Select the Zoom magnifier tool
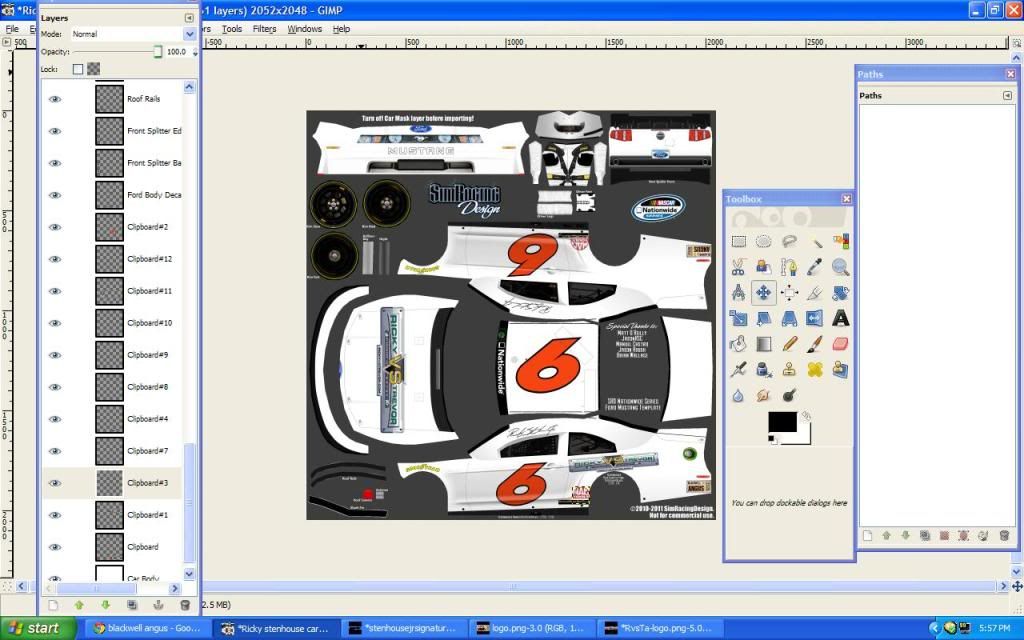 (x=841, y=267)
